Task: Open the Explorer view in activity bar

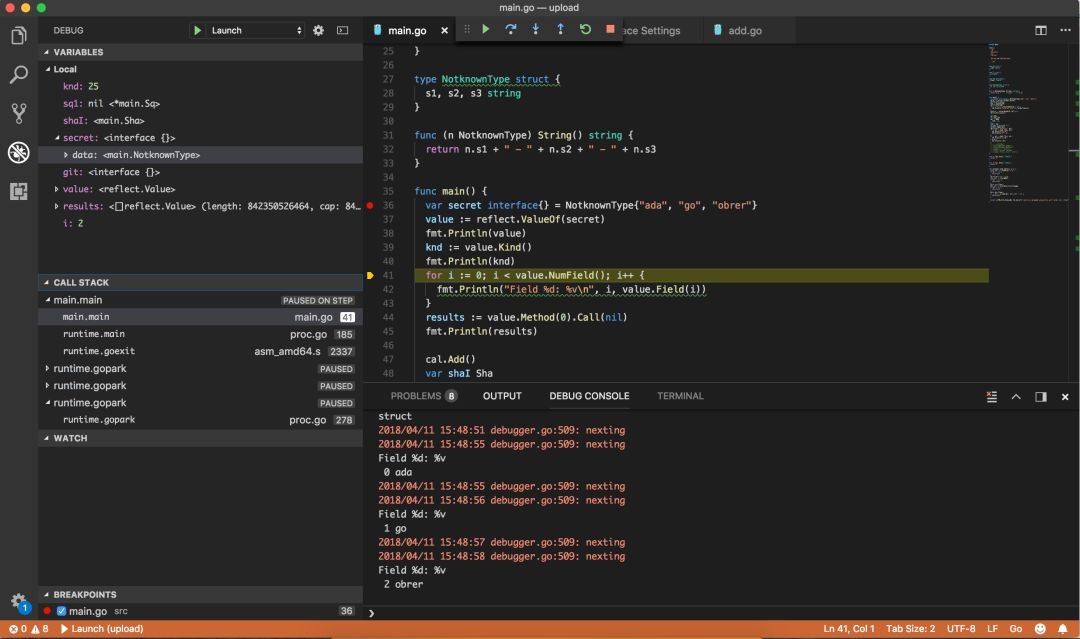Action: click(18, 37)
